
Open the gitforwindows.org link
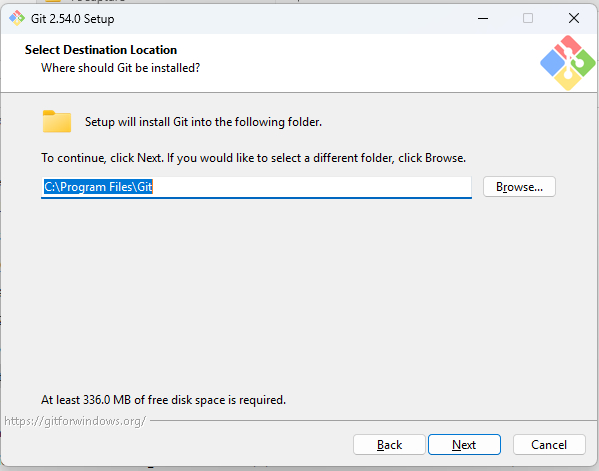tap(75, 421)
